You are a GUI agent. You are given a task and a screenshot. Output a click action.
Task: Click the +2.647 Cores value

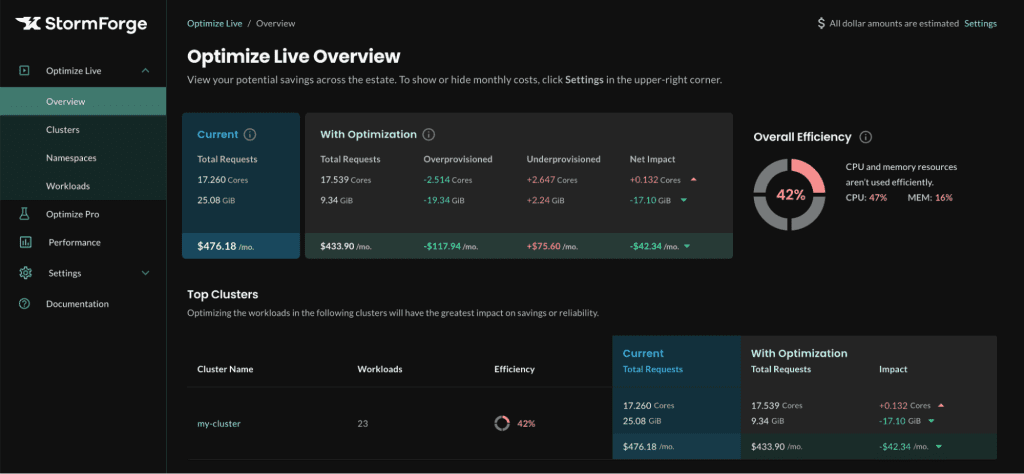coord(551,180)
